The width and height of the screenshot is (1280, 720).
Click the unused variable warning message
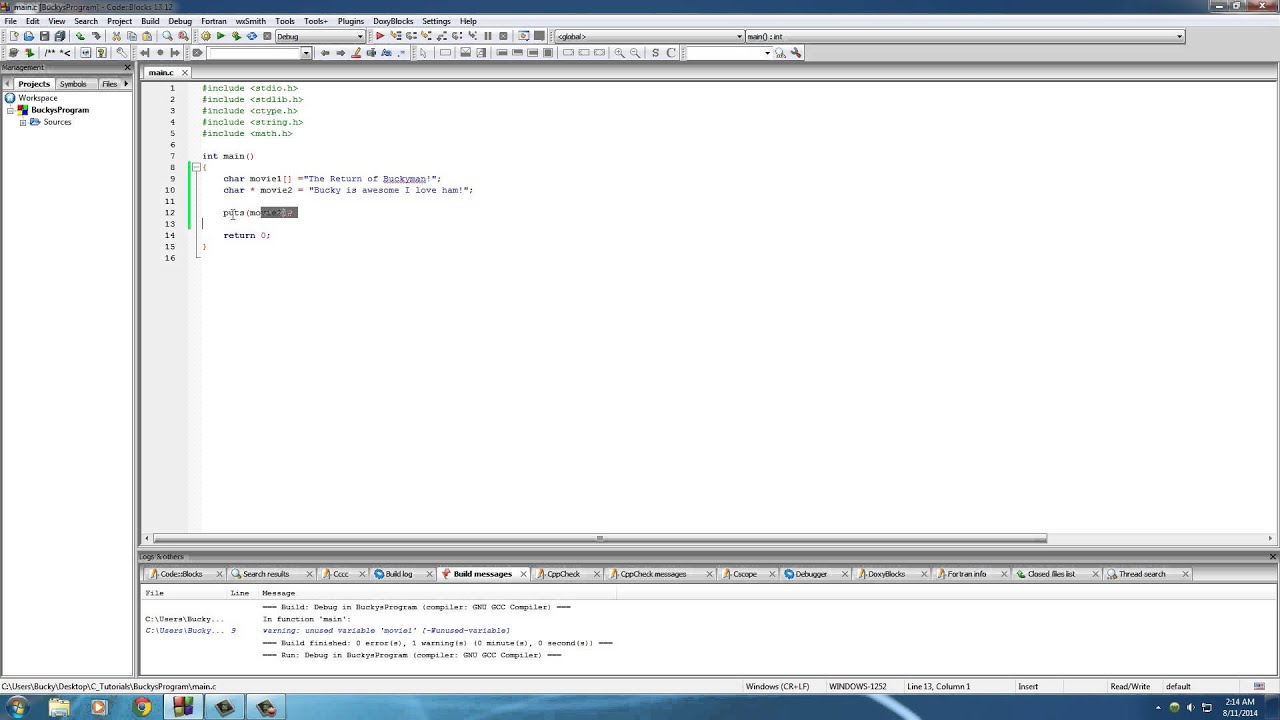(x=386, y=631)
